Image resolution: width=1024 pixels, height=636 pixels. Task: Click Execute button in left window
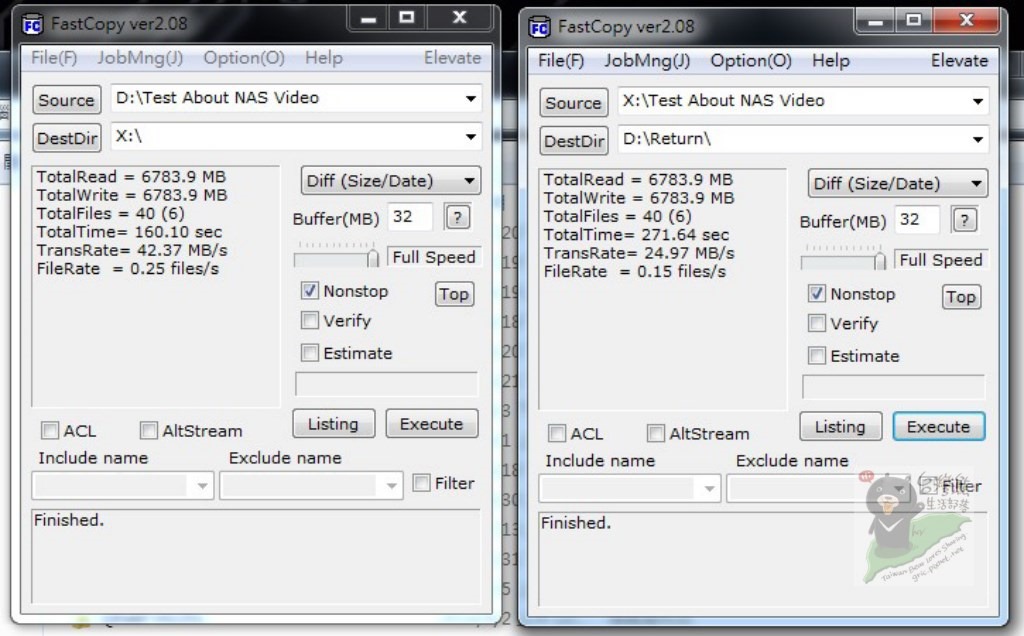[431, 424]
